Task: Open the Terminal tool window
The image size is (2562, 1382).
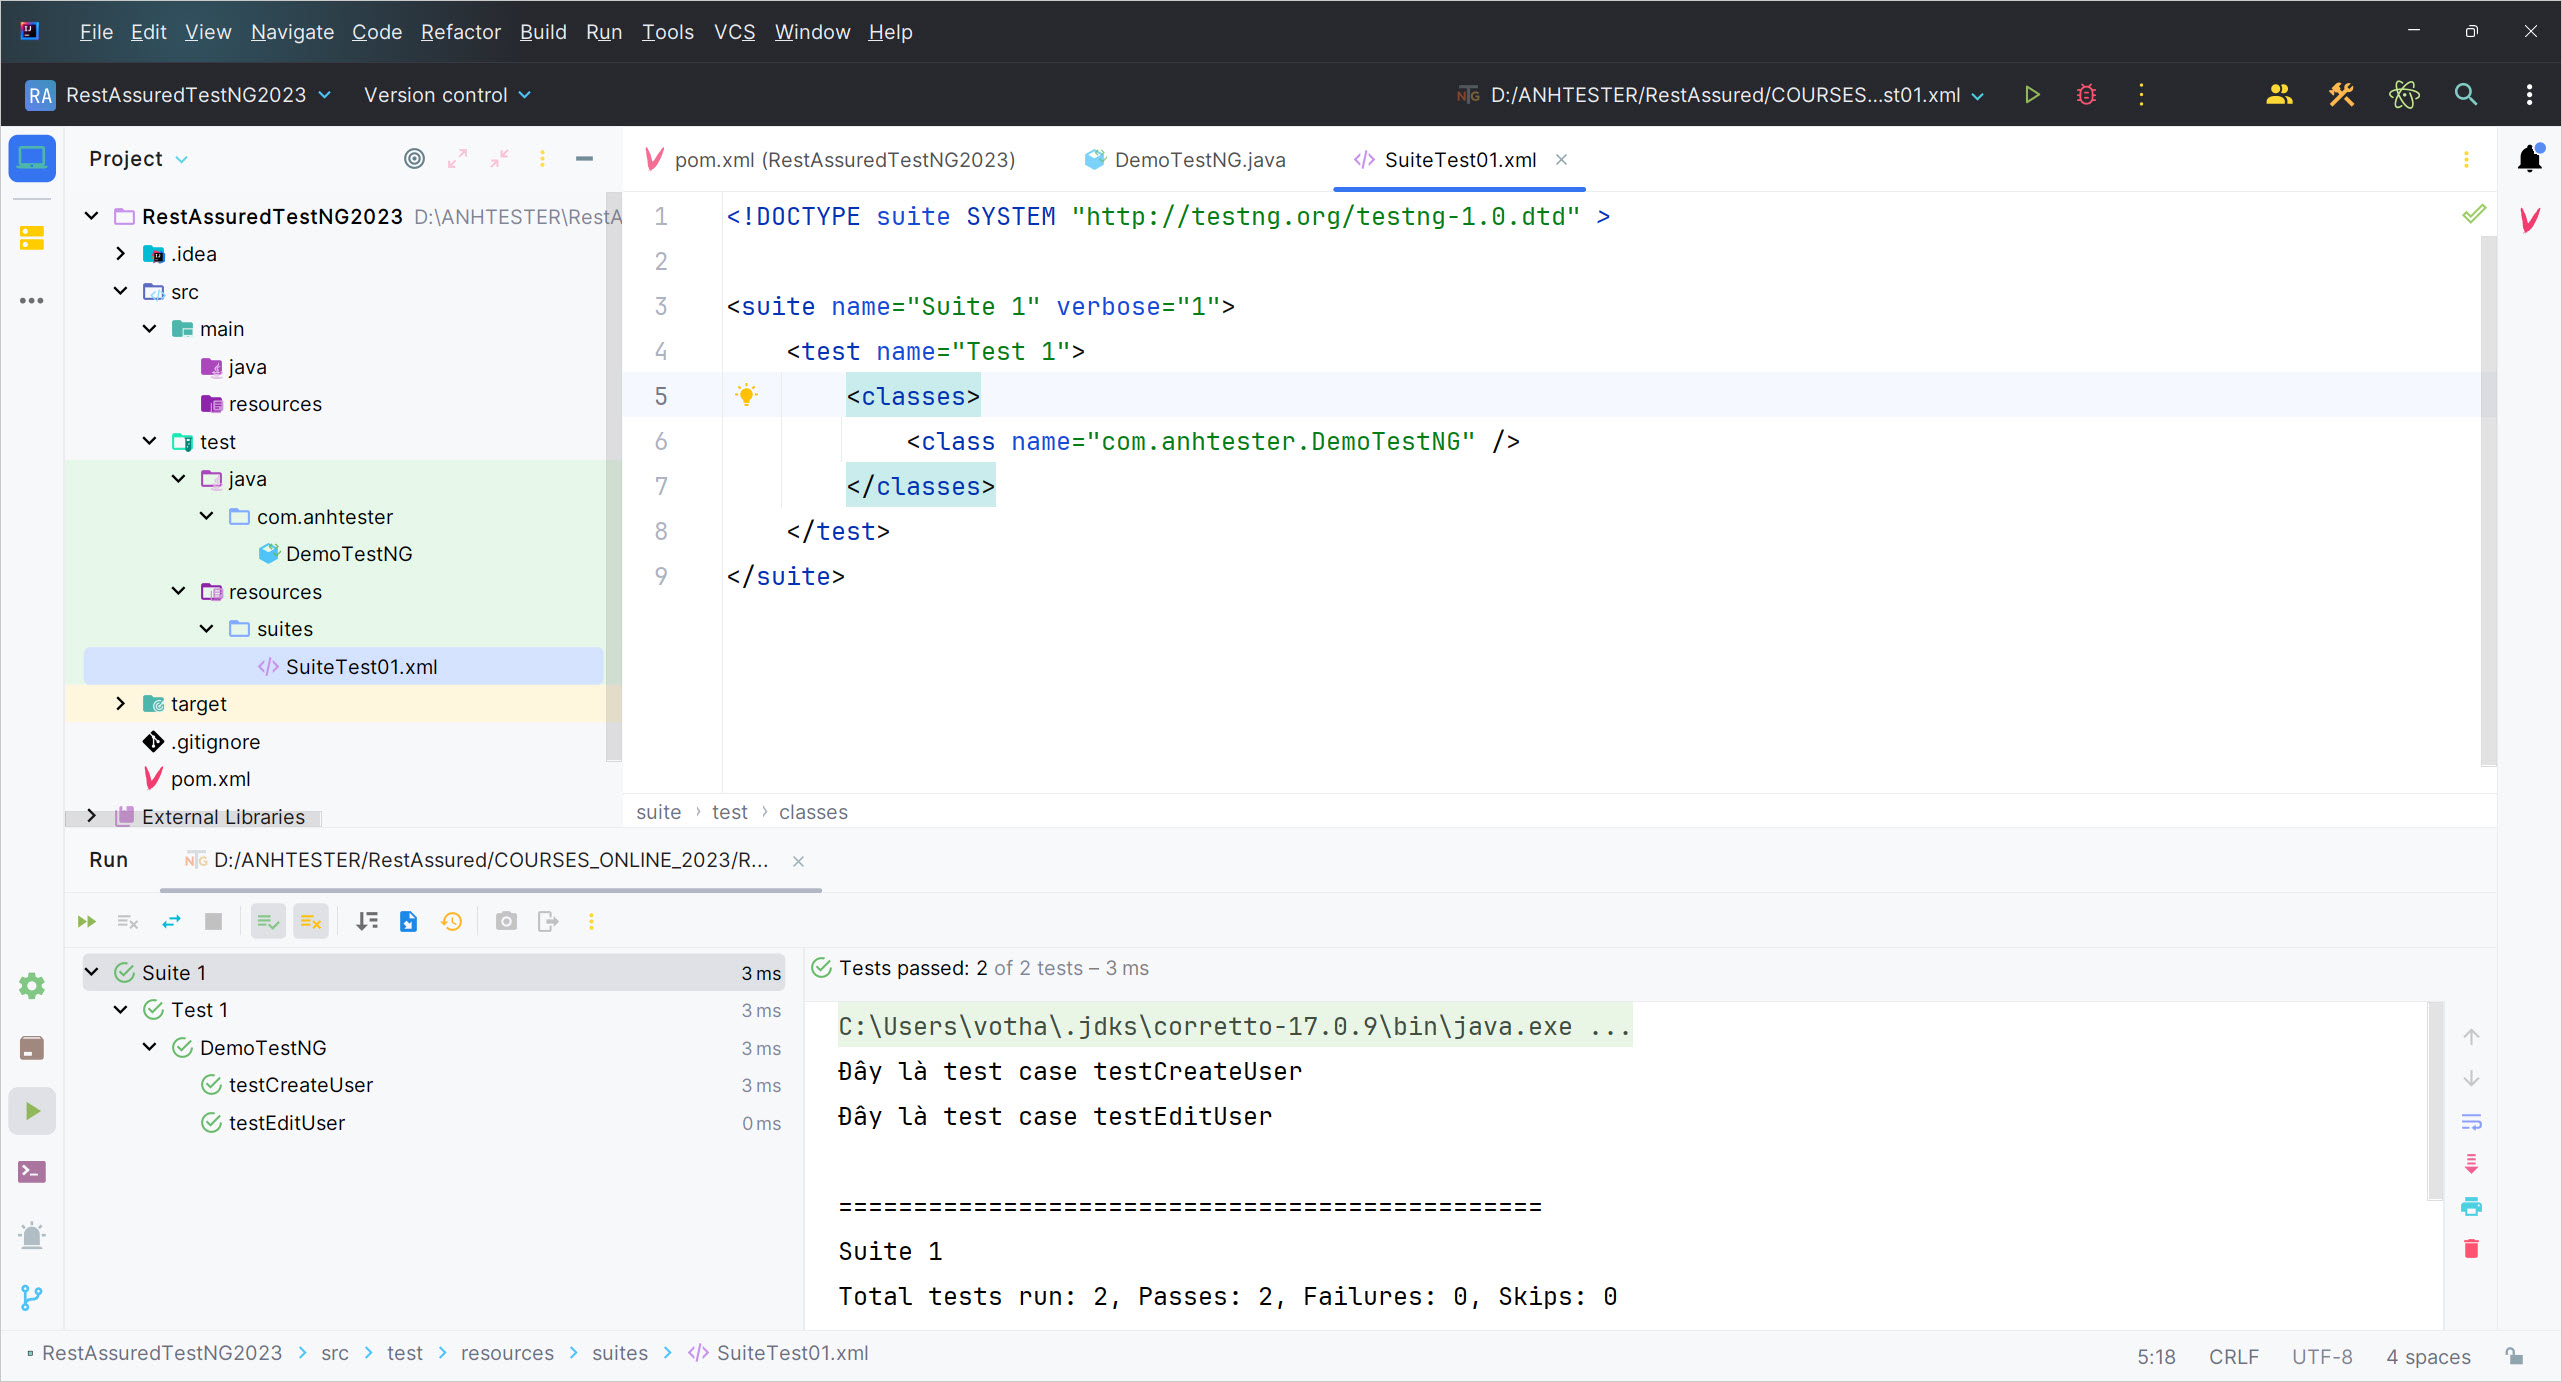Action: (x=32, y=1172)
